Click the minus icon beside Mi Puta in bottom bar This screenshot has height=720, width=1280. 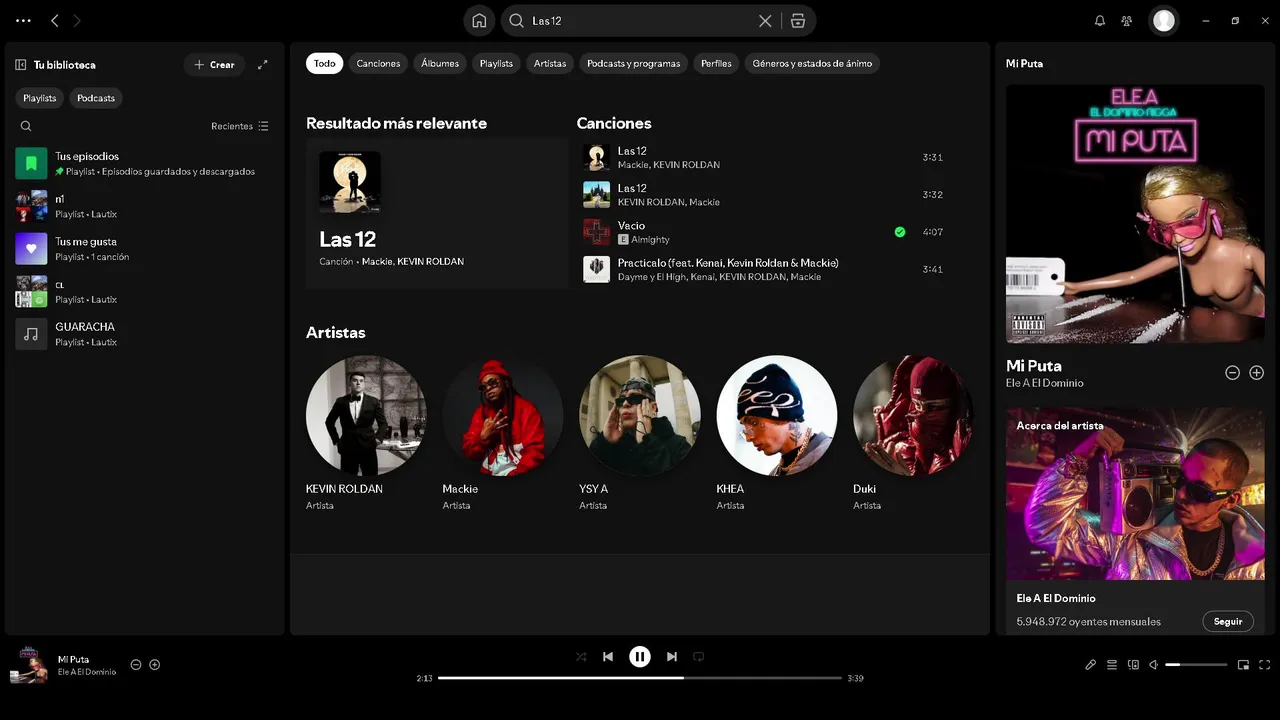pyautogui.click(x=136, y=665)
